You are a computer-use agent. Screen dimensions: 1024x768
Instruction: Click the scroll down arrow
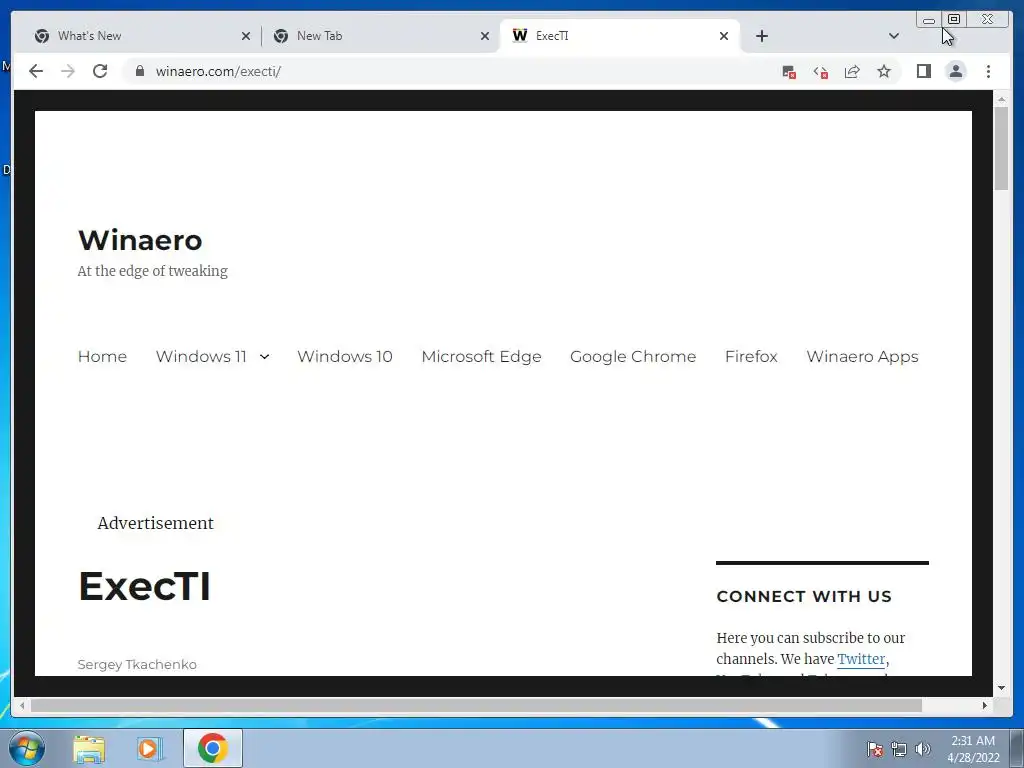(1001, 688)
